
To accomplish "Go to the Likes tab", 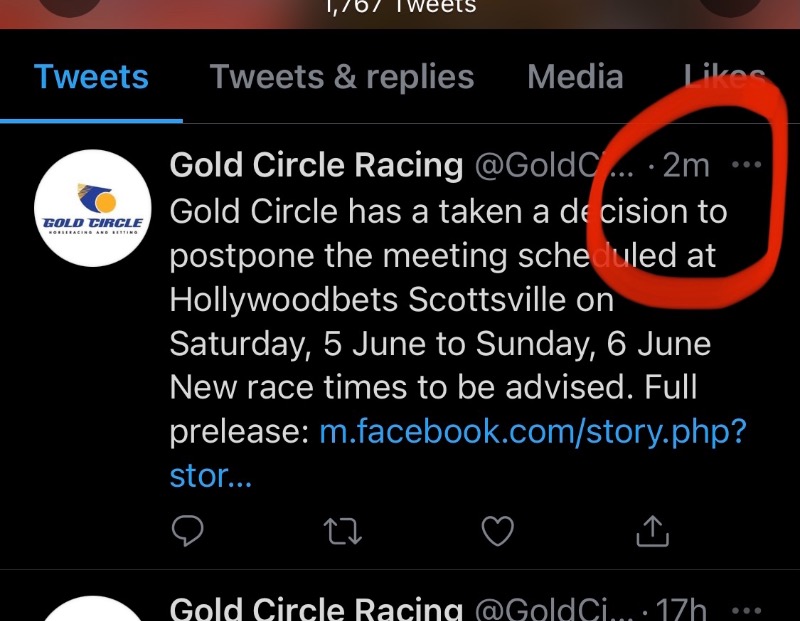I will pos(725,77).
